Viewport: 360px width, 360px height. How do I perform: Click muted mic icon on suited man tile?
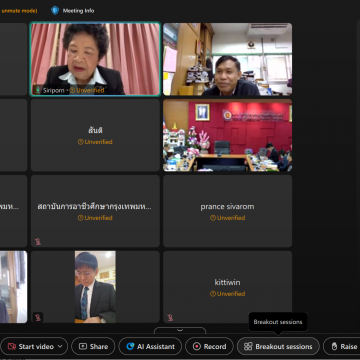click(x=38, y=317)
